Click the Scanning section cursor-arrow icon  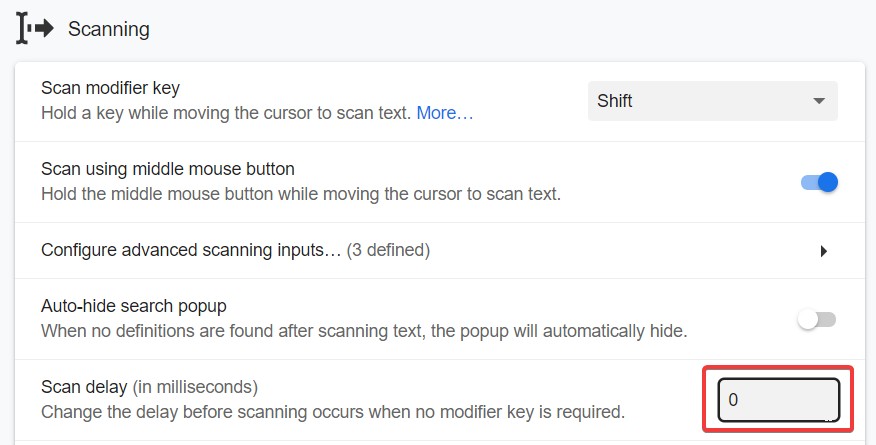[x=34, y=28]
